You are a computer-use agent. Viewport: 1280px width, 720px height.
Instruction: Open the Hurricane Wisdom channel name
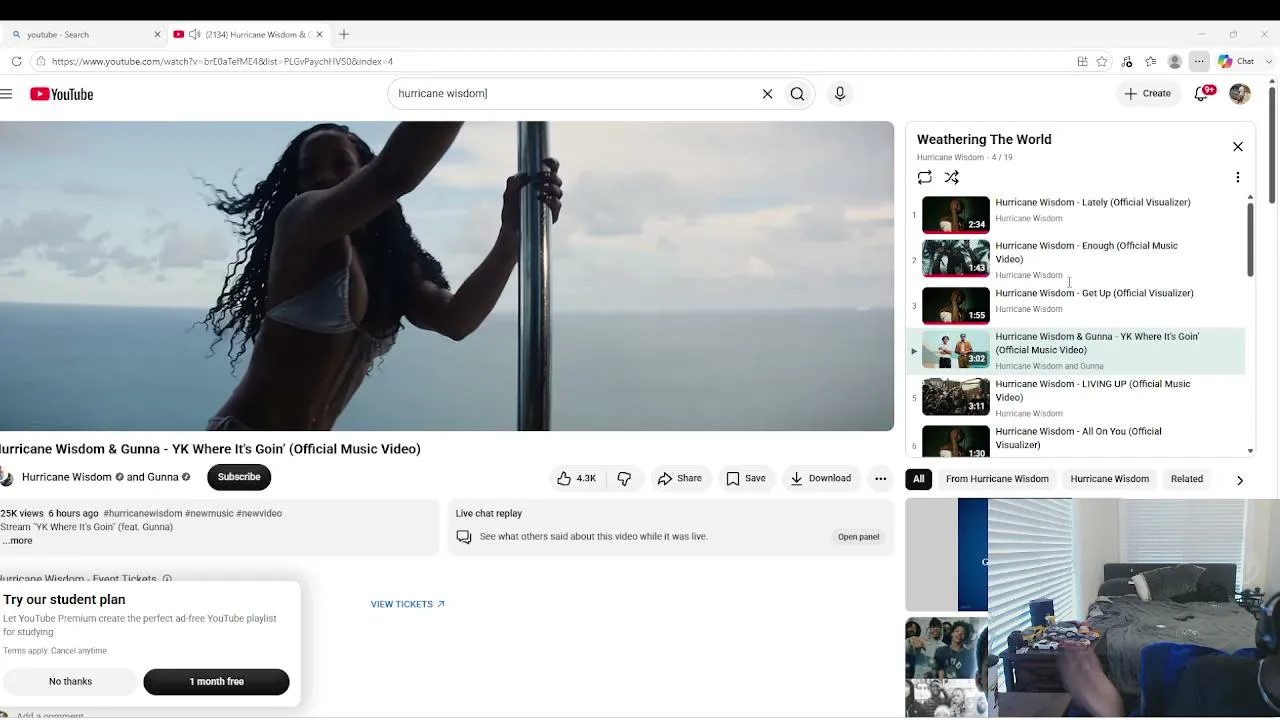tap(67, 477)
